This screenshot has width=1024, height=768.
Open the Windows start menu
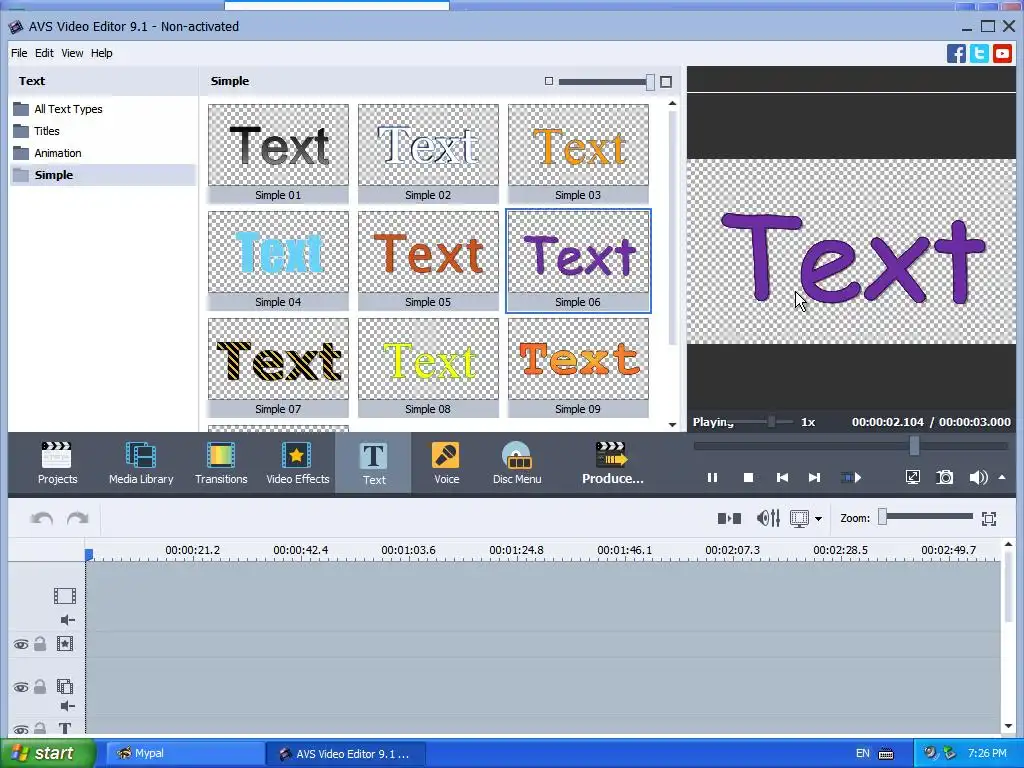48,753
